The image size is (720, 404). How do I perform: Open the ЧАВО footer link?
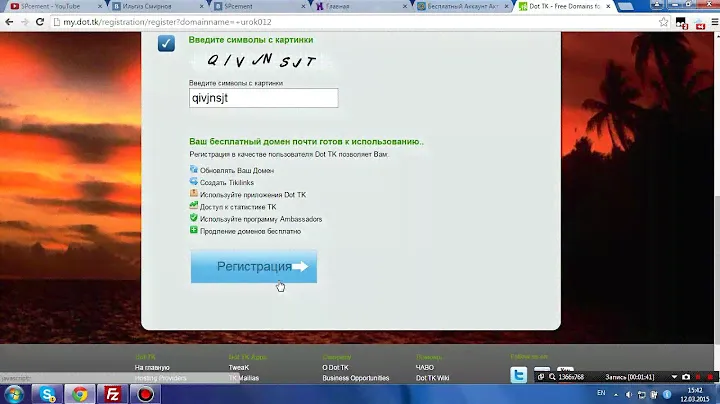pos(425,367)
